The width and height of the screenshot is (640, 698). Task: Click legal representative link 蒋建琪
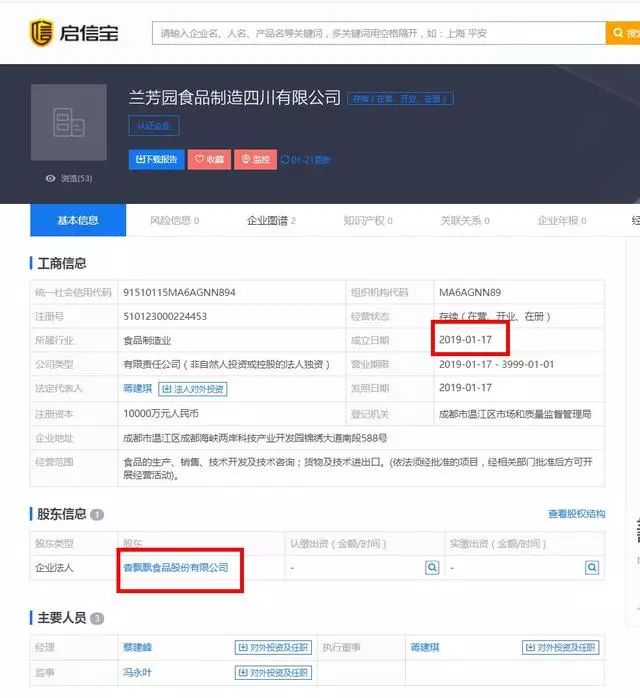(138, 389)
